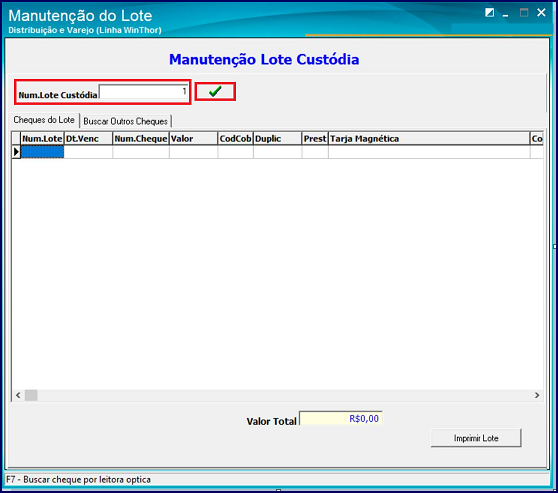Click the Num.Cheque column header

pos(141,139)
